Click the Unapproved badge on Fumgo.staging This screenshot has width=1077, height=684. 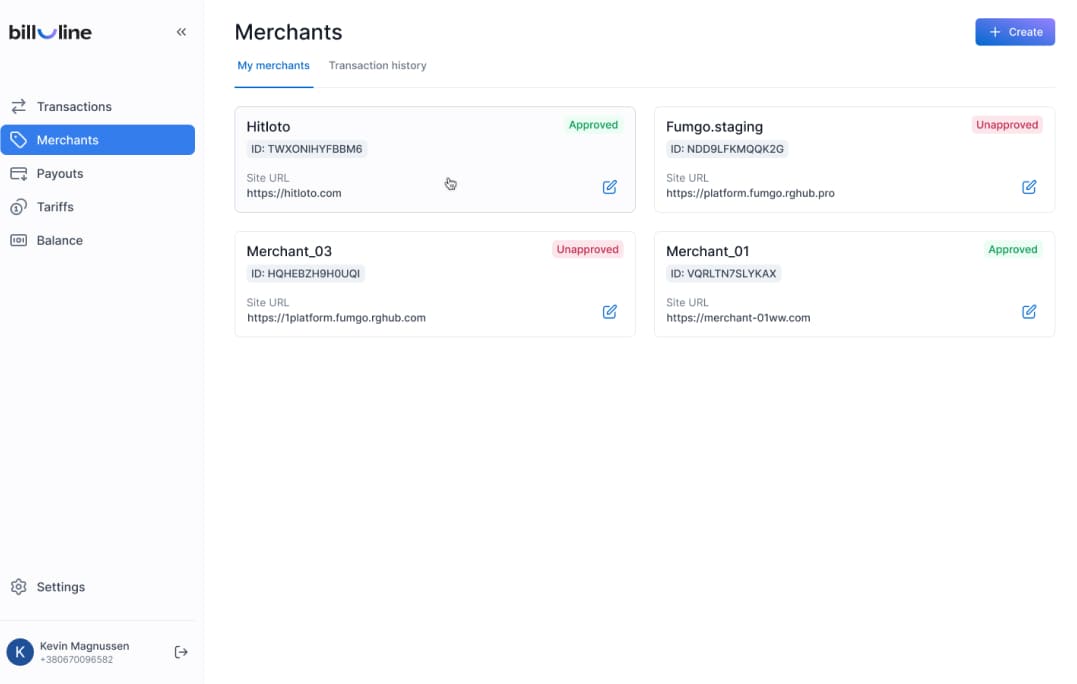1007,125
